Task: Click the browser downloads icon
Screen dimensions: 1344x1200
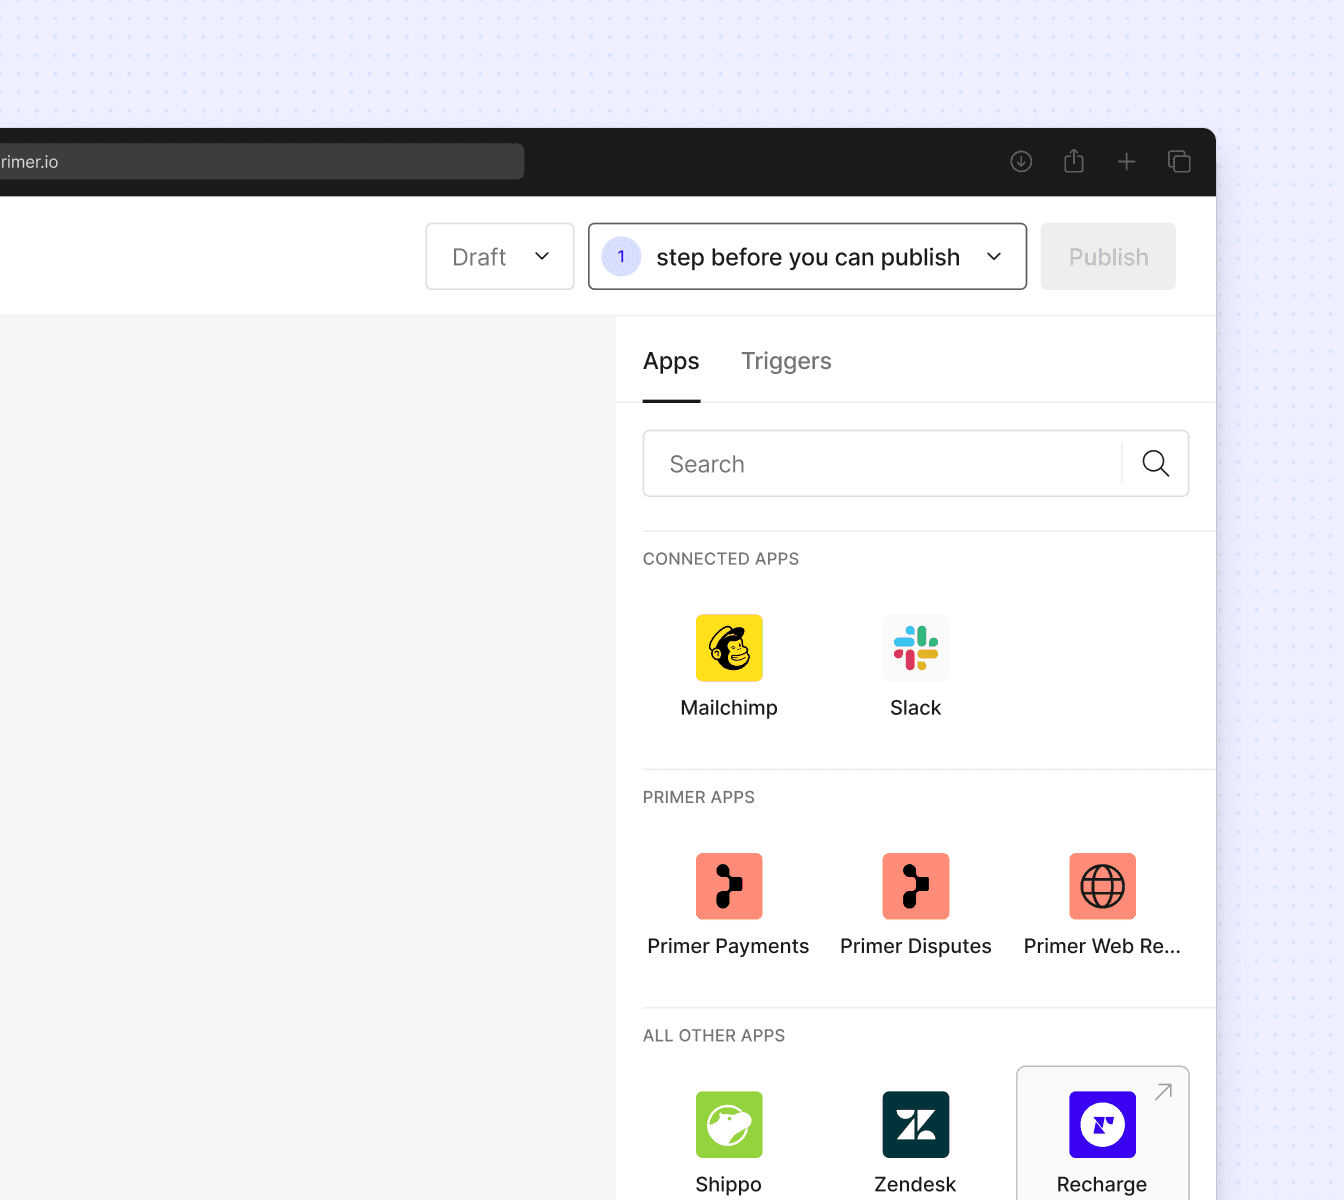Action: pos(1021,161)
